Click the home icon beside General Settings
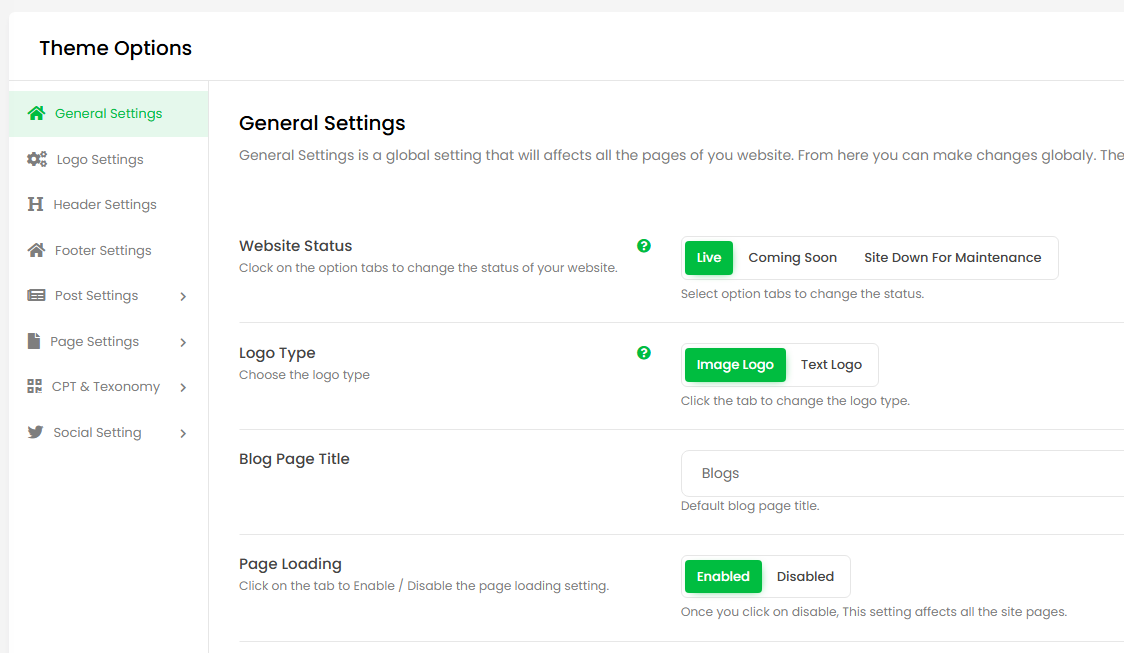 (37, 113)
